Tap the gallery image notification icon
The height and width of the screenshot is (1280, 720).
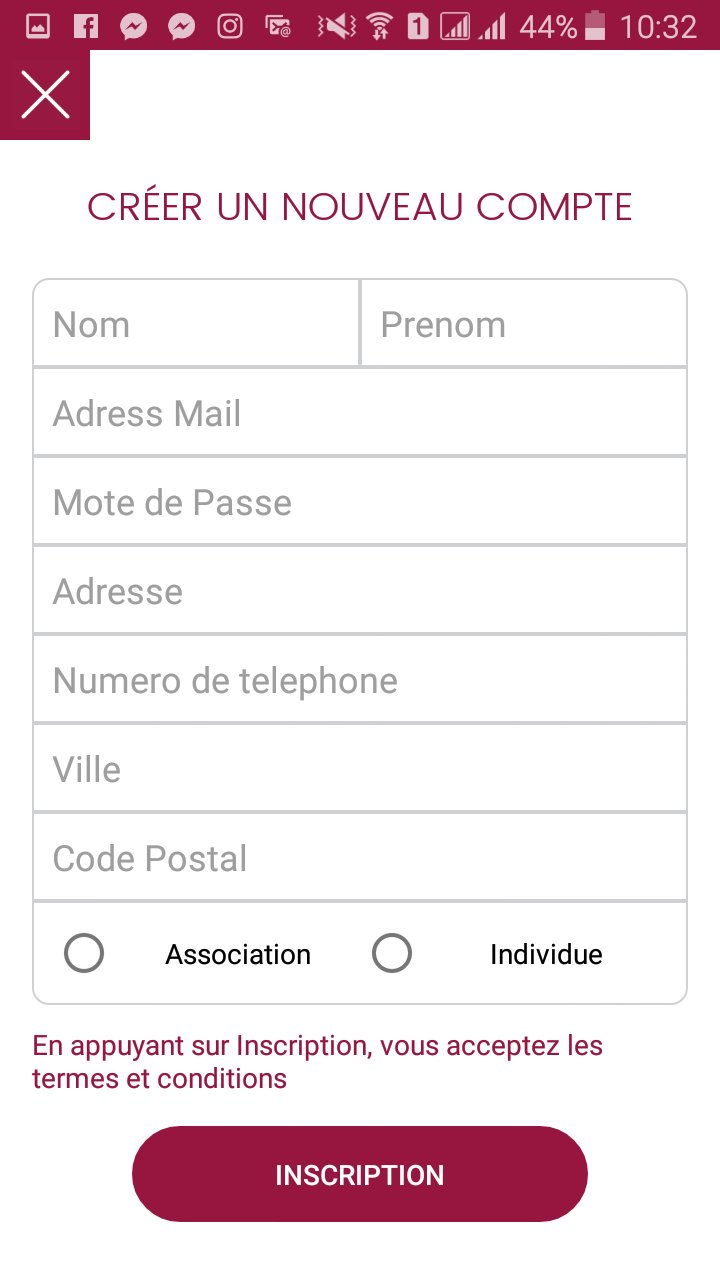click(38, 27)
